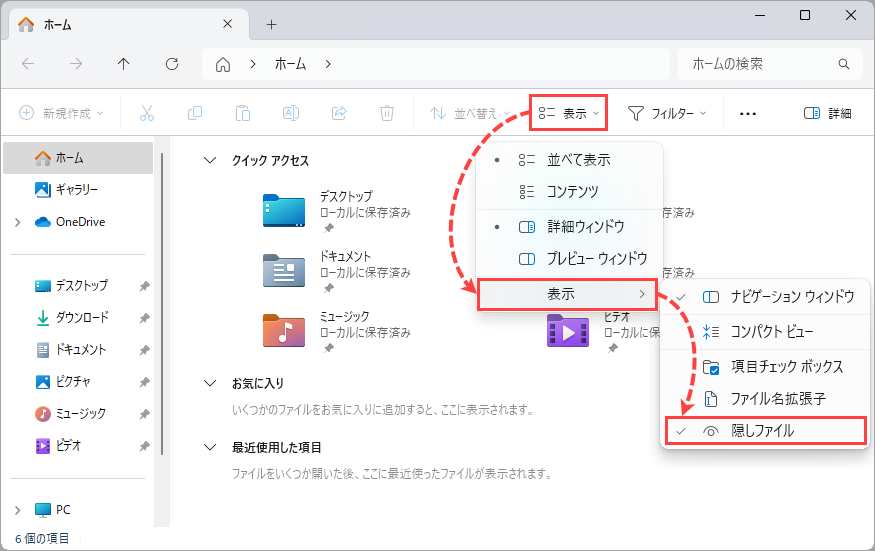Click the Share icon in toolbar
The width and height of the screenshot is (875, 551).
pos(339,113)
